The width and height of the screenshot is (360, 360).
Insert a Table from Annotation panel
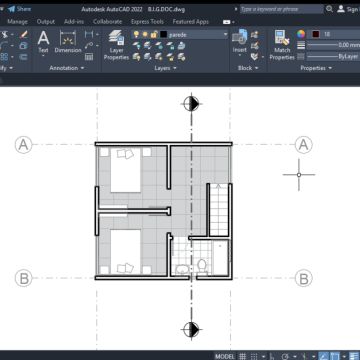pyautogui.click(x=89, y=57)
